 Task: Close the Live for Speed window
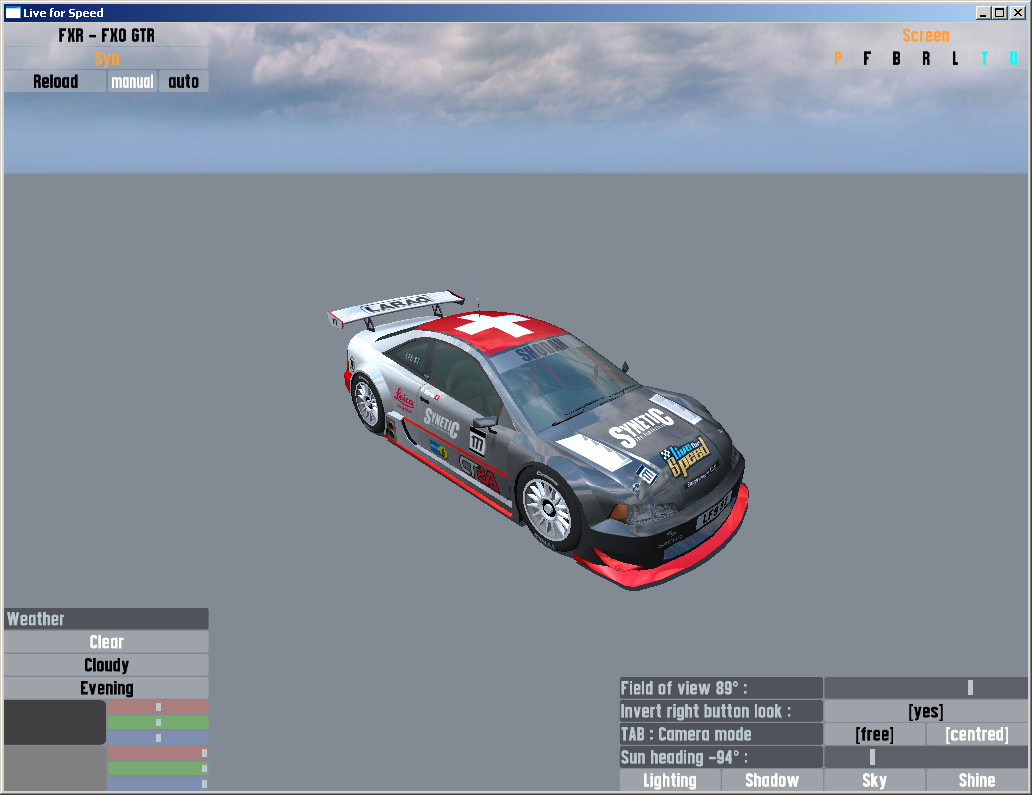coord(1018,13)
